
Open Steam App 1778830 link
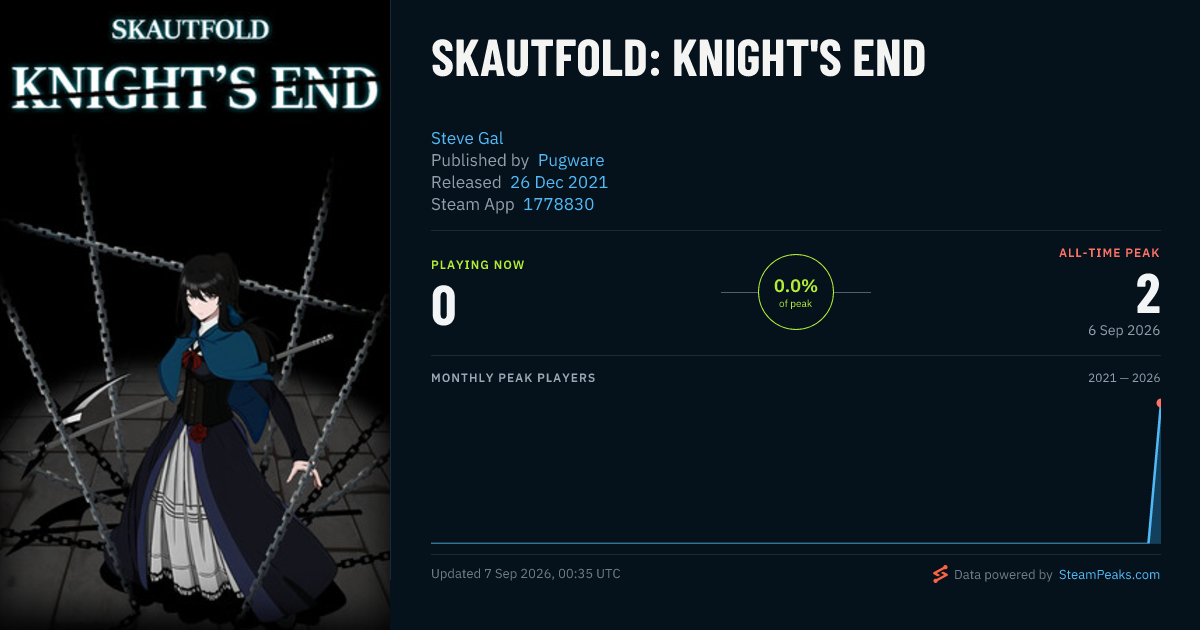point(559,204)
